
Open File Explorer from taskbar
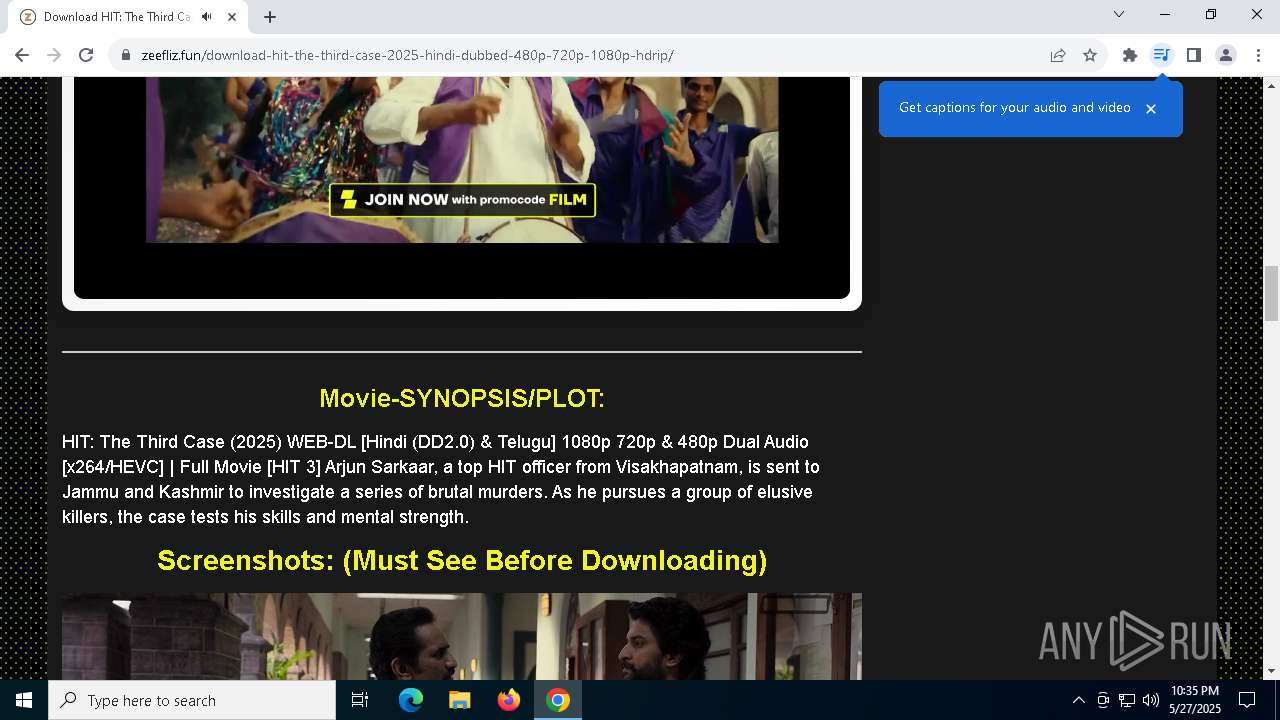click(x=460, y=700)
